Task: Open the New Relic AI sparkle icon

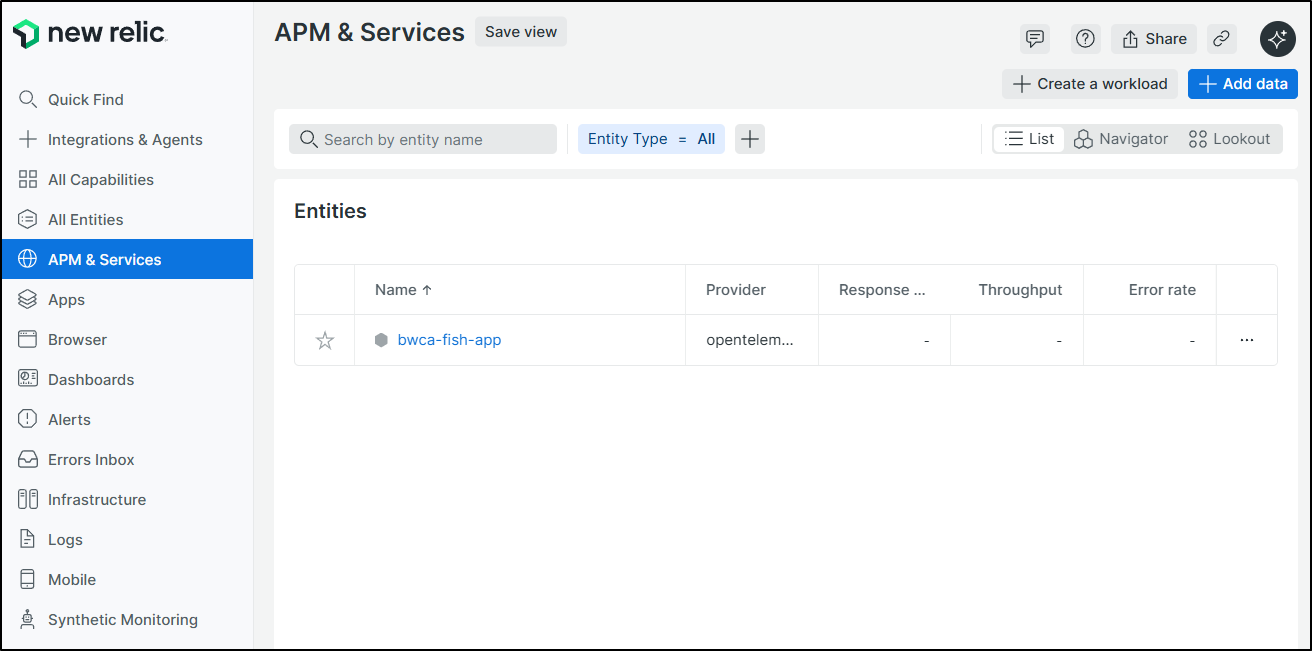Action: 1277,39
